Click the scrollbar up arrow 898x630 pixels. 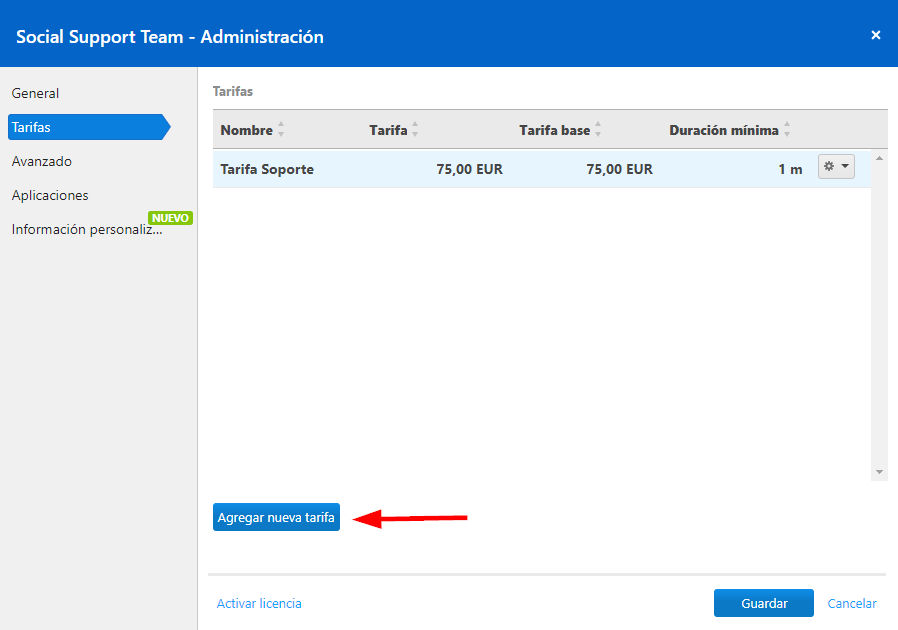(879, 158)
